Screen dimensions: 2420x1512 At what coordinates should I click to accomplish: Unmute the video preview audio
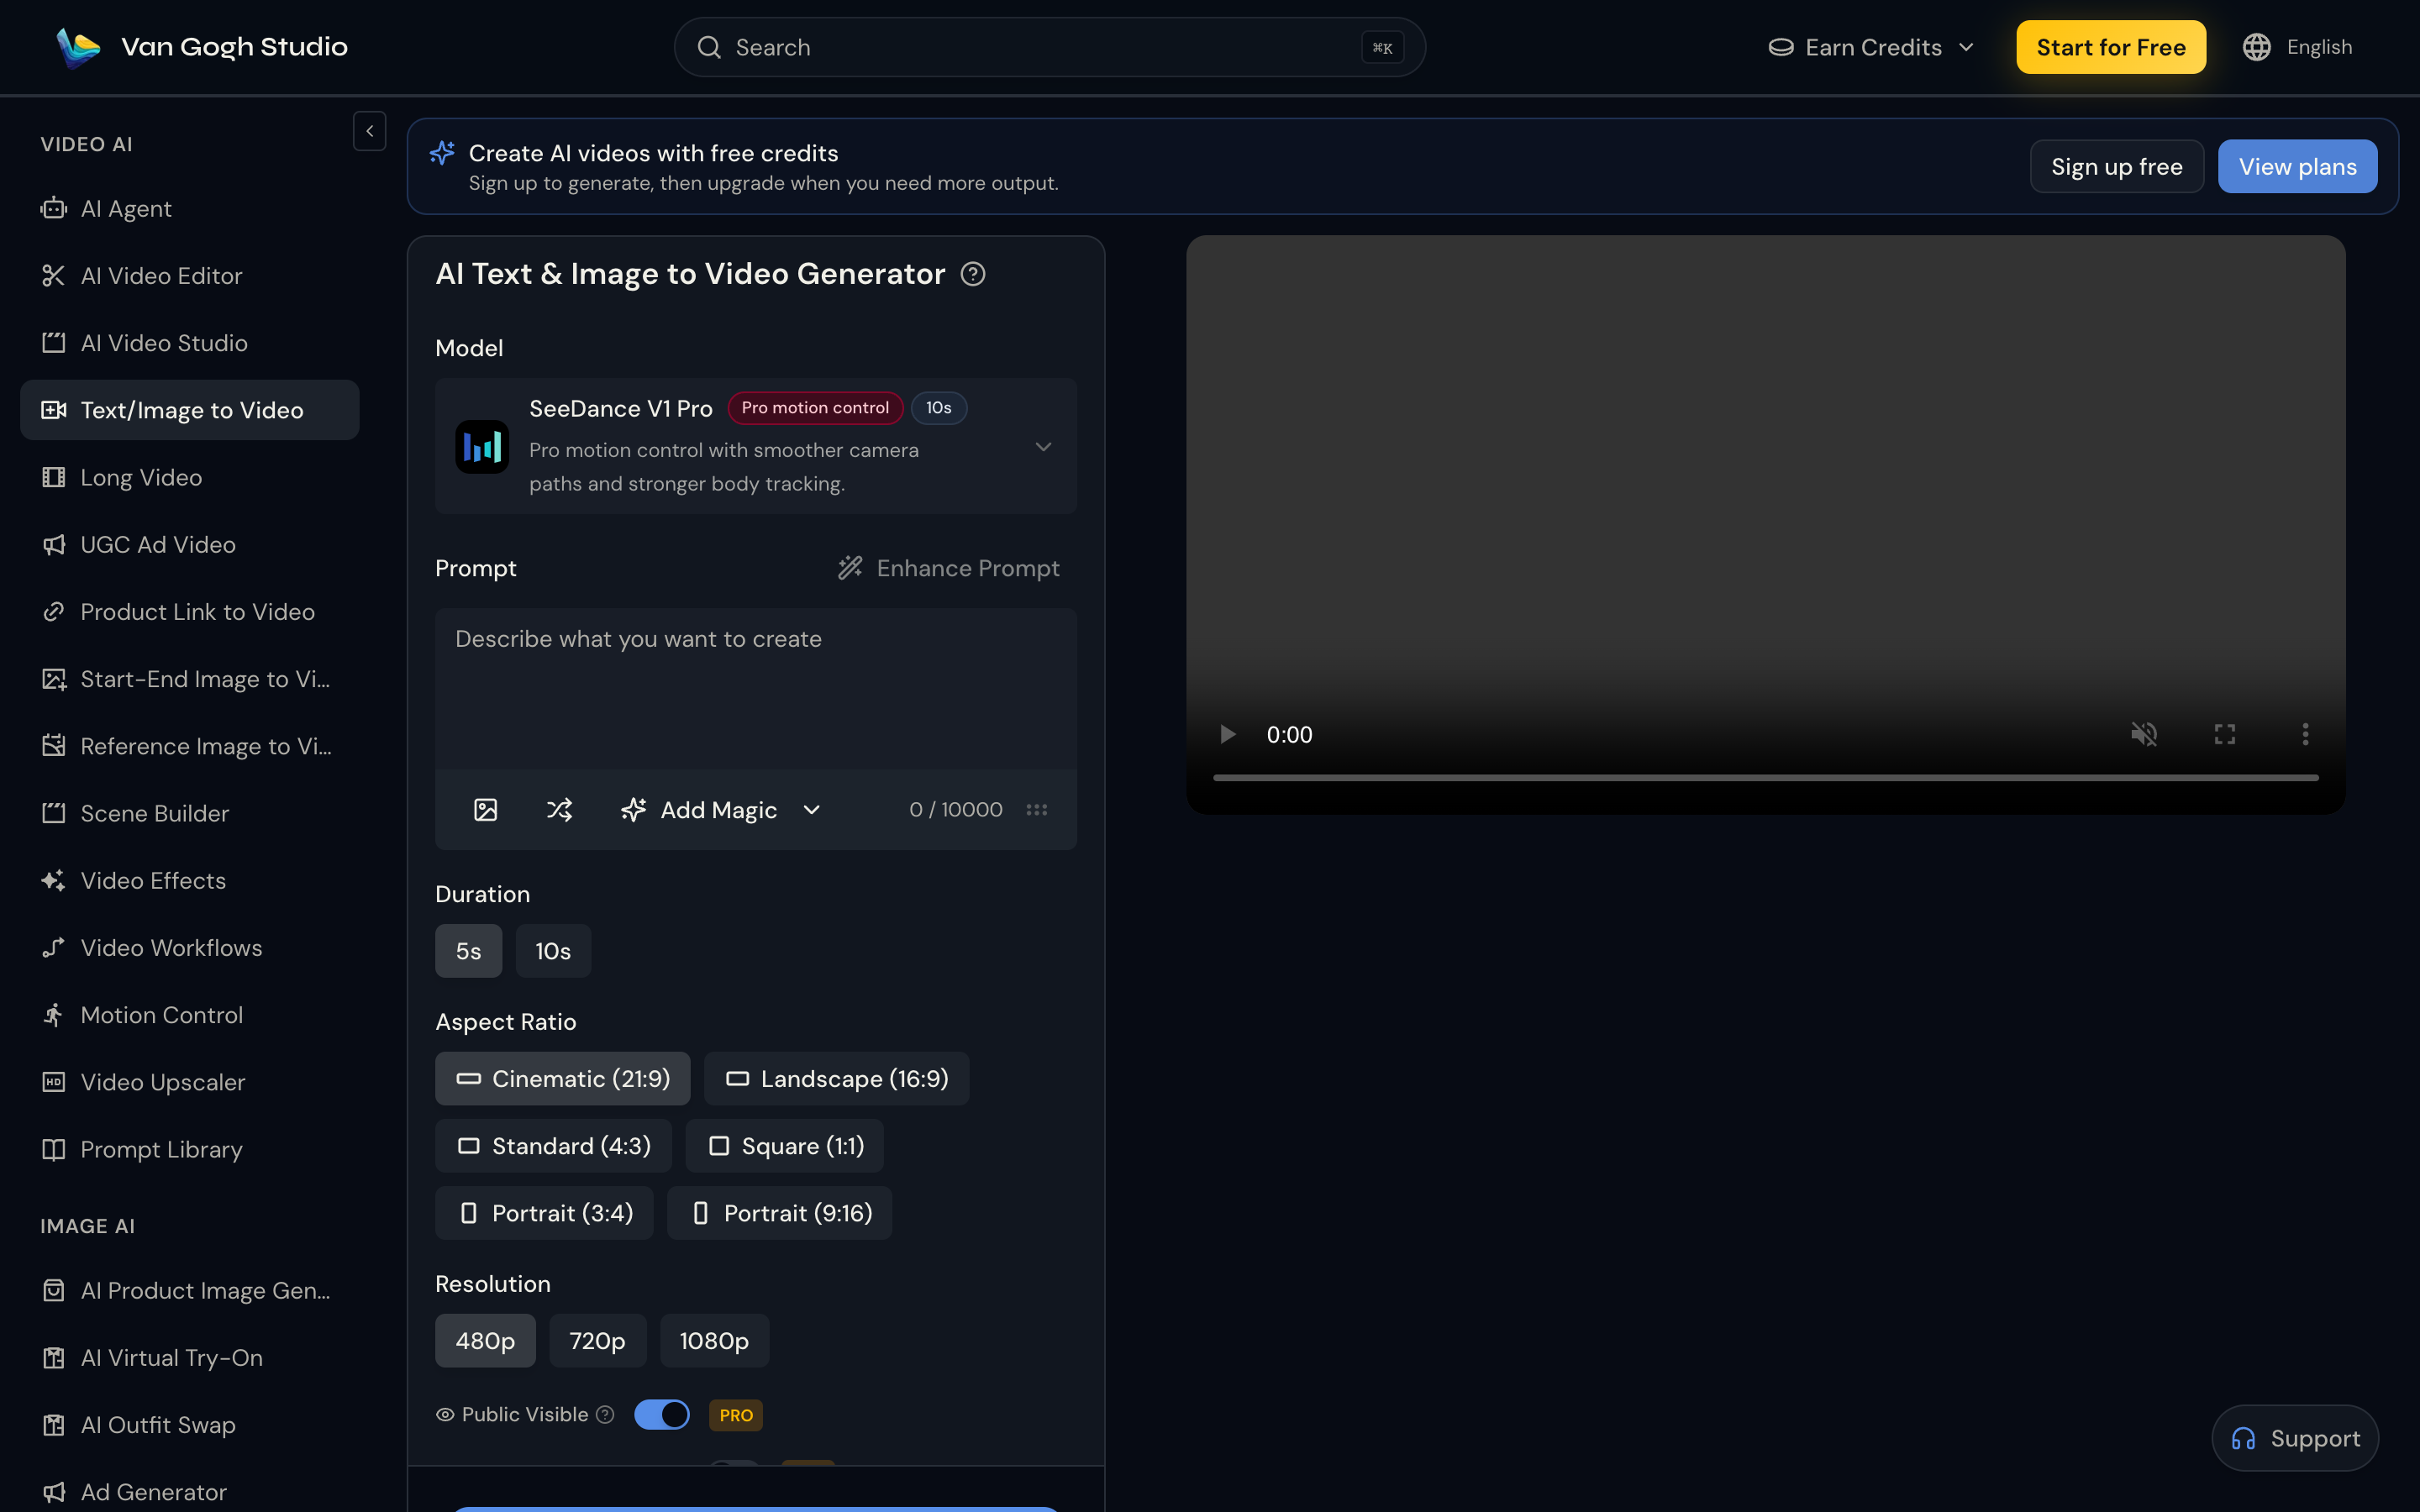coord(2144,735)
